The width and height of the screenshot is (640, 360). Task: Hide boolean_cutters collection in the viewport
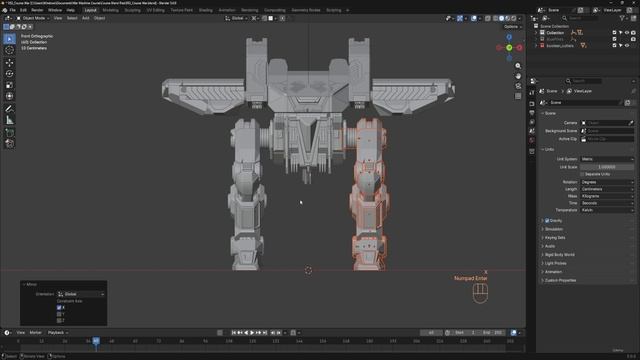pyautogui.click(x=627, y=46)
